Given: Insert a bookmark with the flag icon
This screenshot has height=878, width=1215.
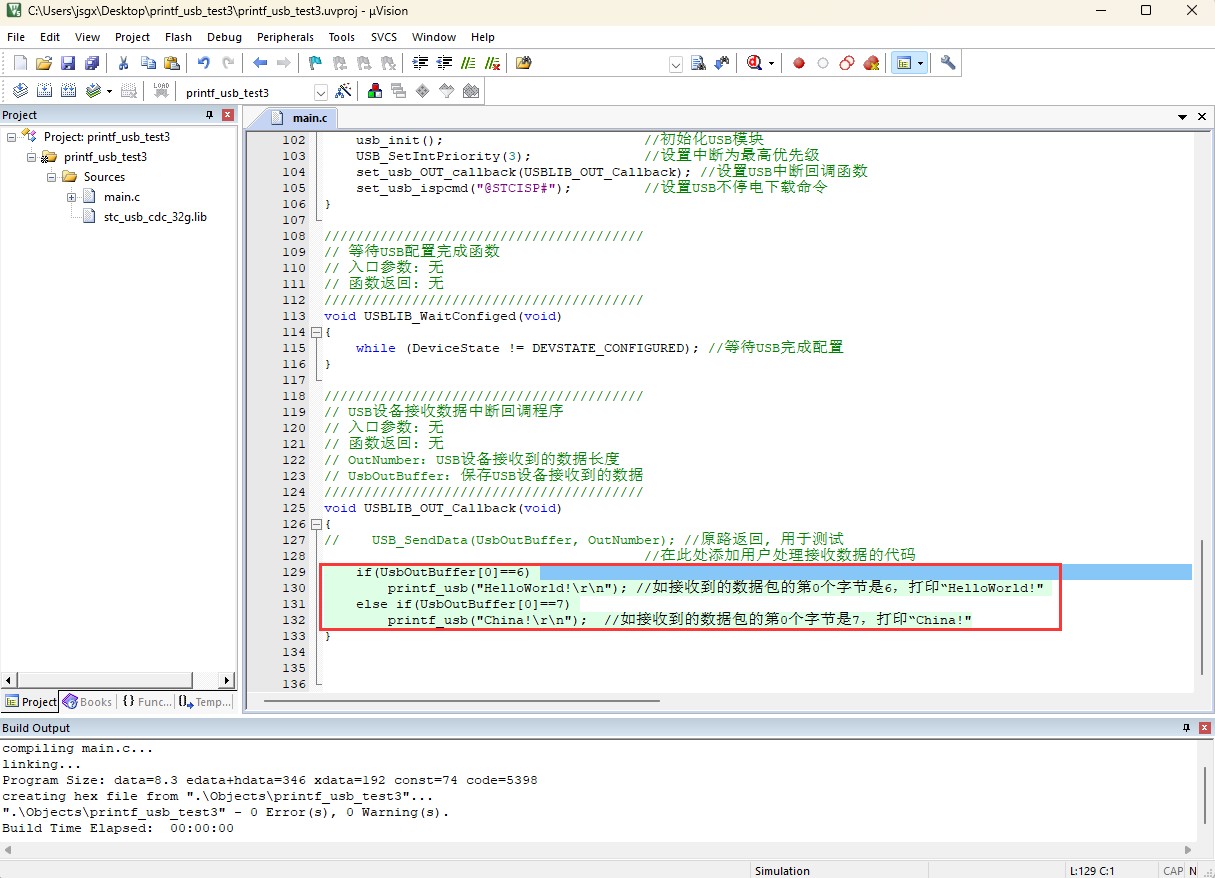Looking at the screenshot, I should pos(315,63).
